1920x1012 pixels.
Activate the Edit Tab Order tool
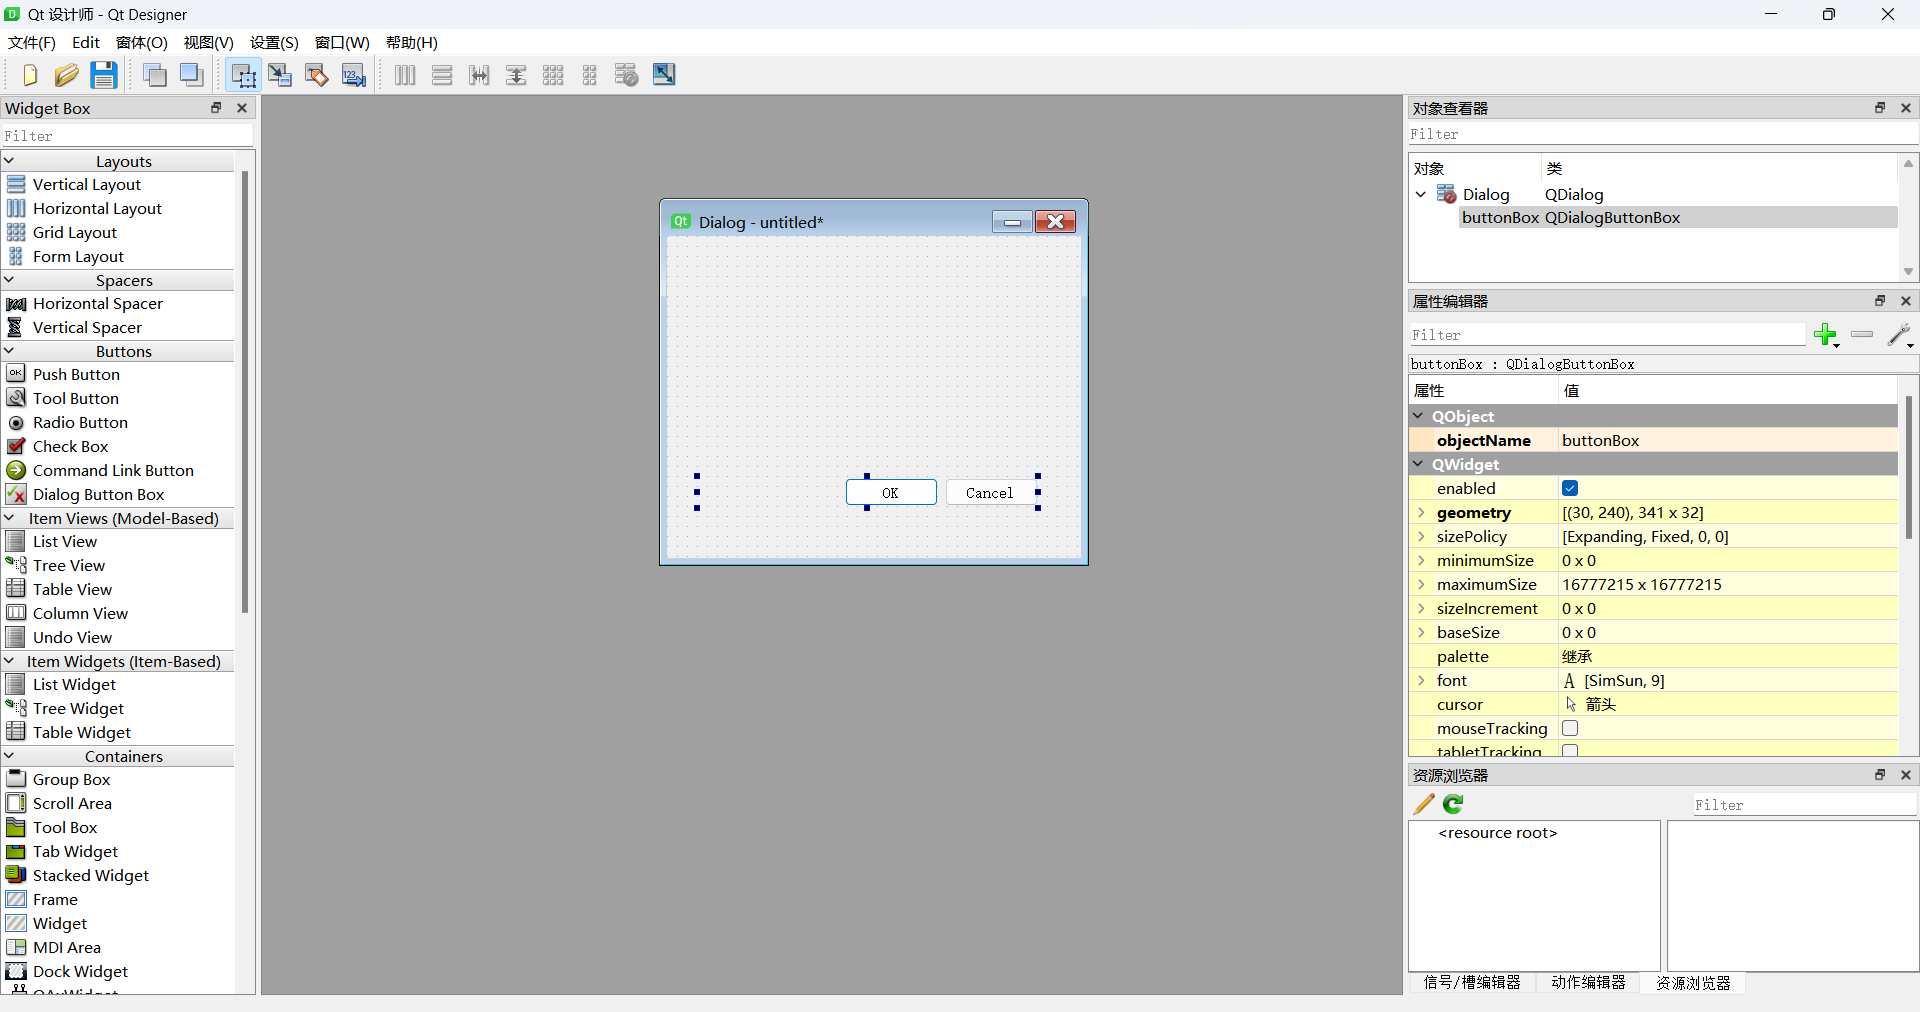point(354,75)
